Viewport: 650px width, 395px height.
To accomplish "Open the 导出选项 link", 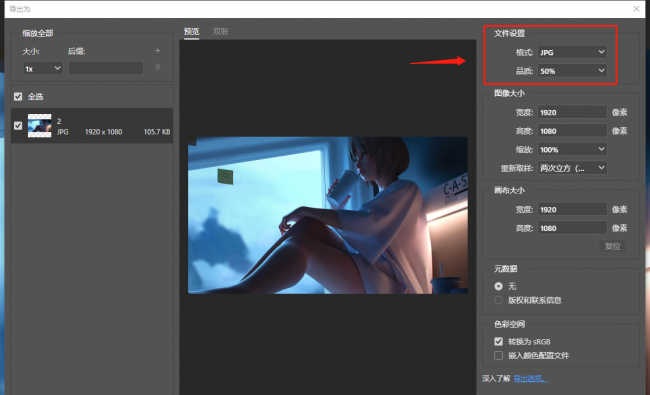I will pyautogui.click(x=531, y=378).
